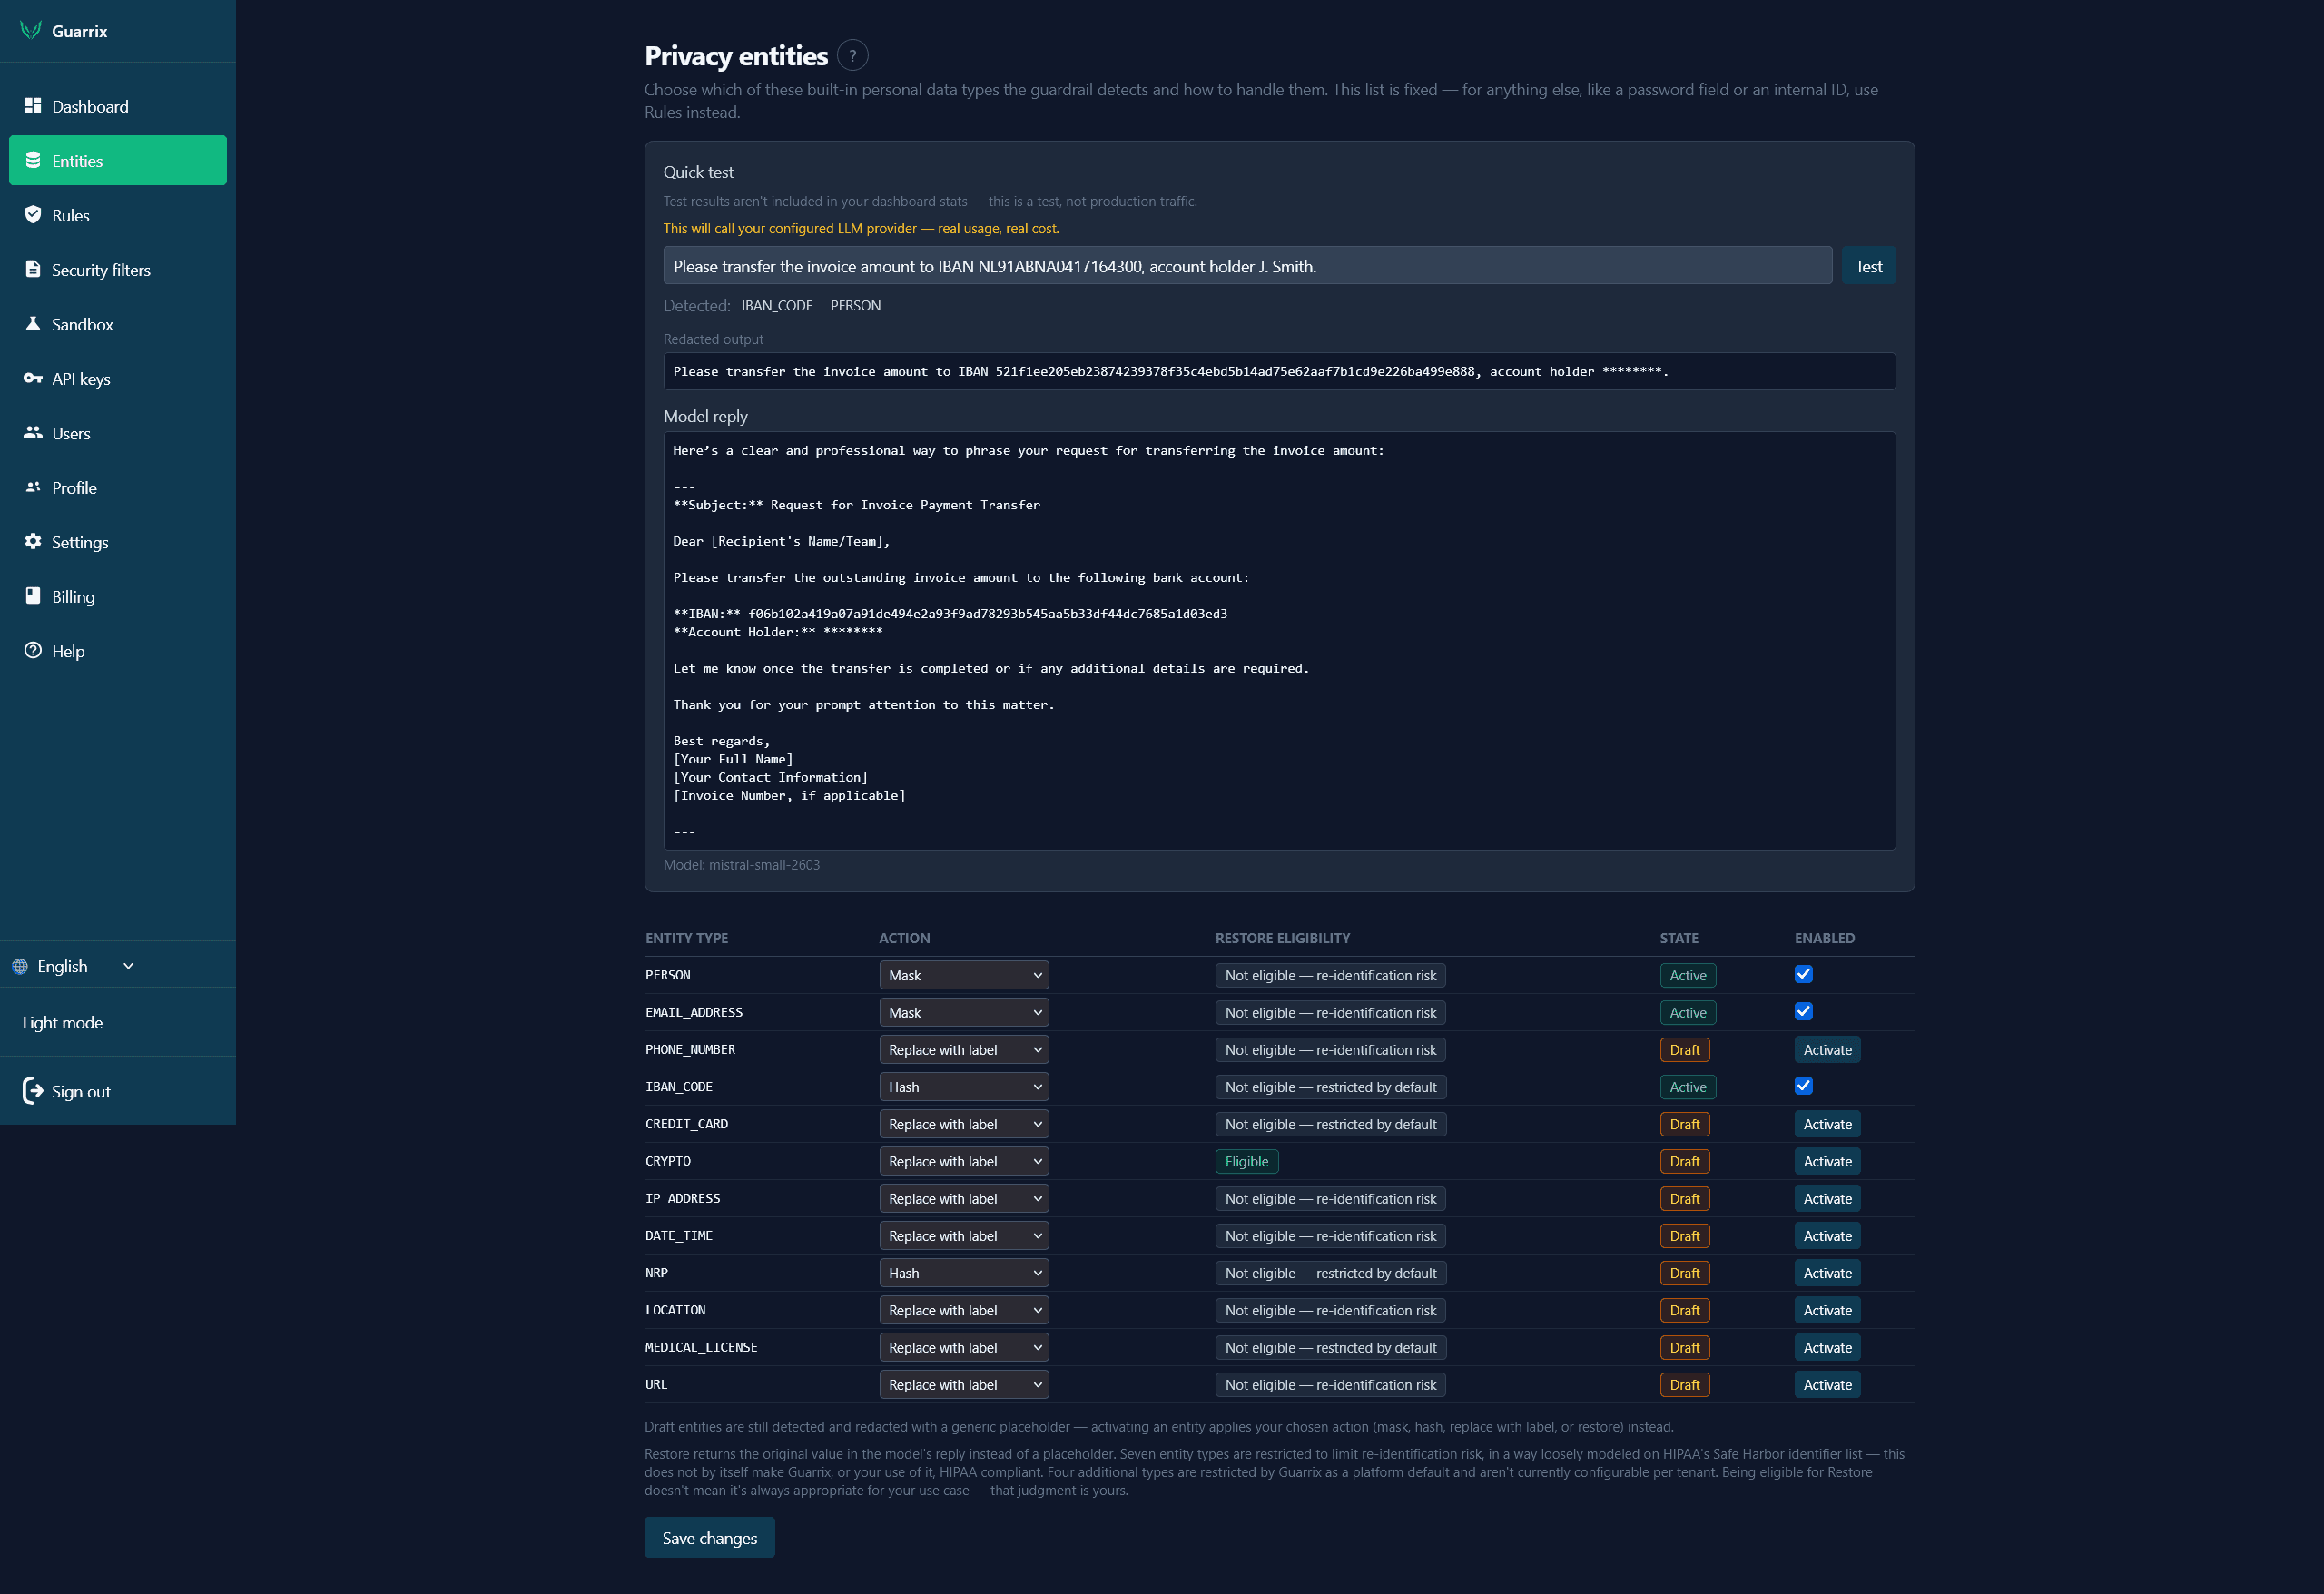The height and width of the screenshot is (1594, 2324).
Task: Click the Settings gear icon
Action: click(x=33, y=541)
